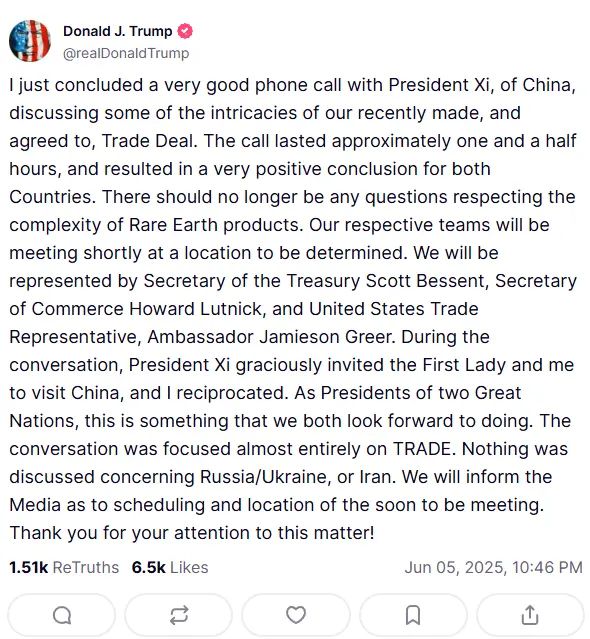
Task: Click the Jun 05, 2025 timestamp
Action: 493,567
